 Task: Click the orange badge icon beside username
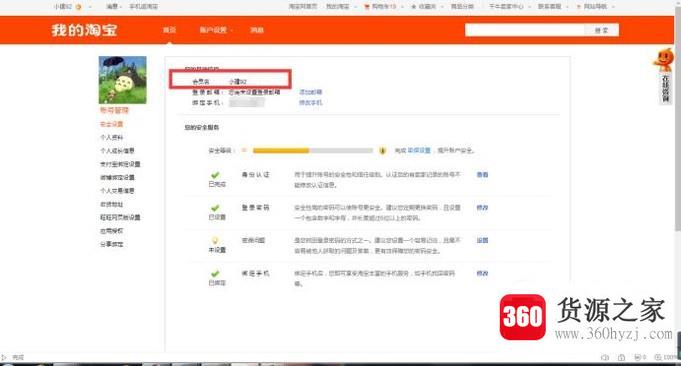(x=79, y=7)
